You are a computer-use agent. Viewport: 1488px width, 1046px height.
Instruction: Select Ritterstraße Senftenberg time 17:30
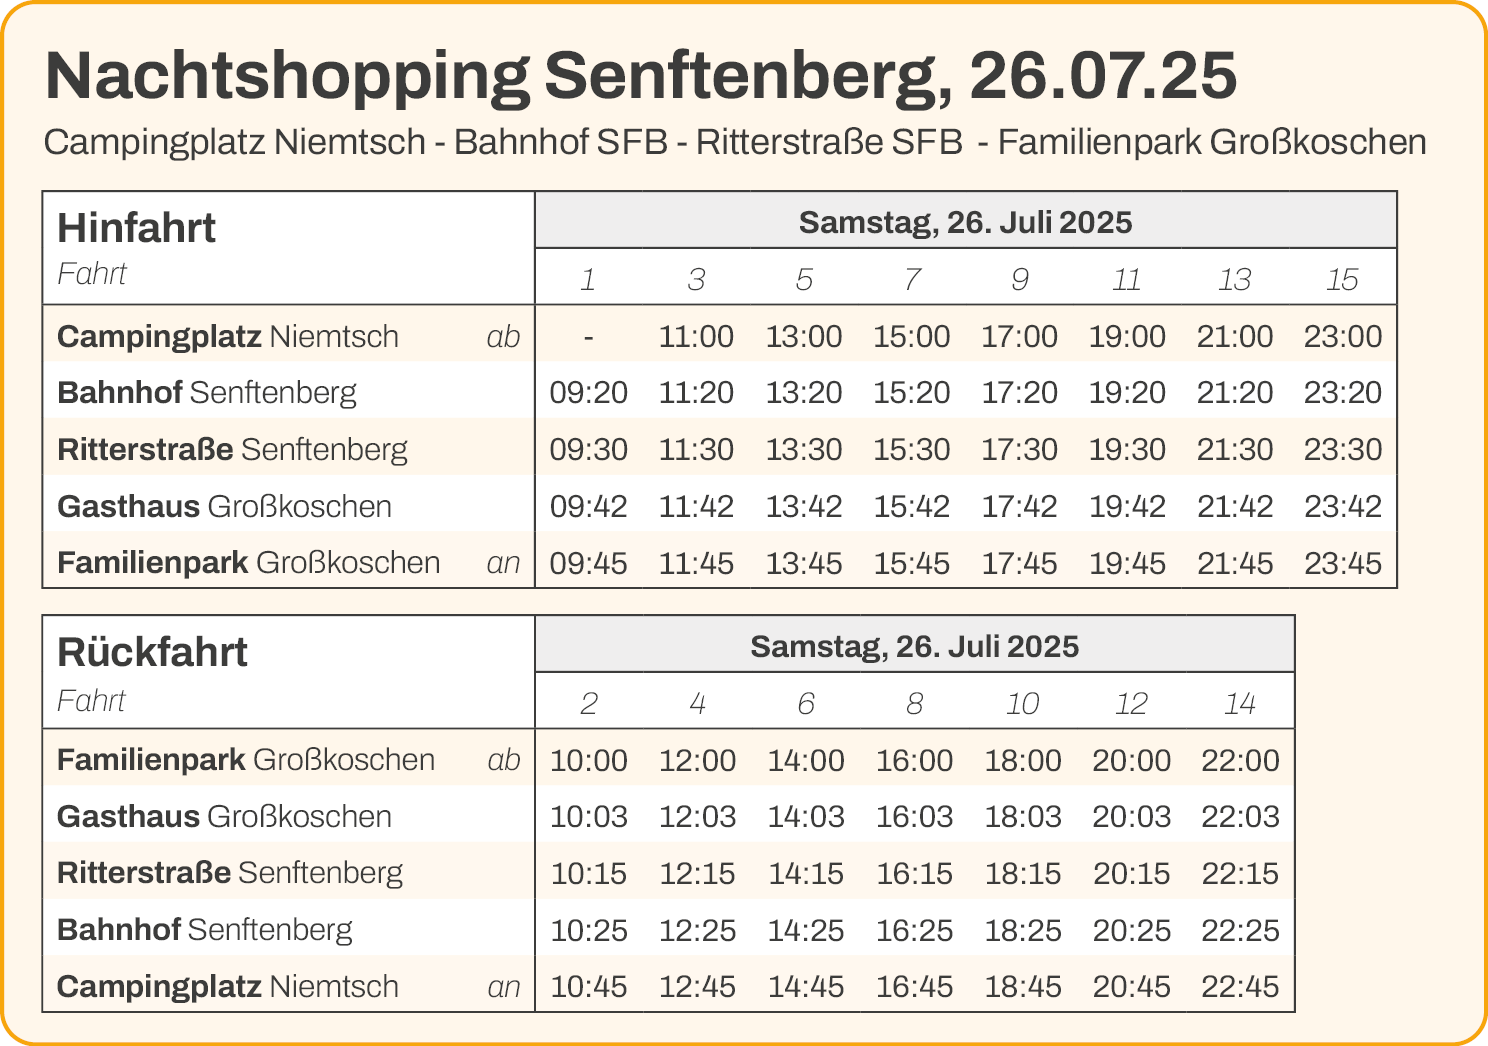pos(1019,450)
